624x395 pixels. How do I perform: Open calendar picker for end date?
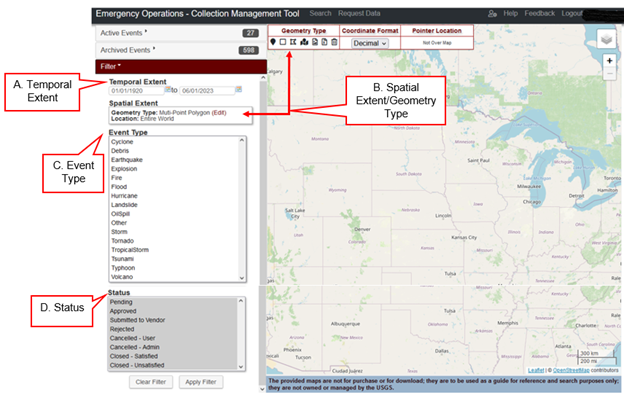click(238, 90)
